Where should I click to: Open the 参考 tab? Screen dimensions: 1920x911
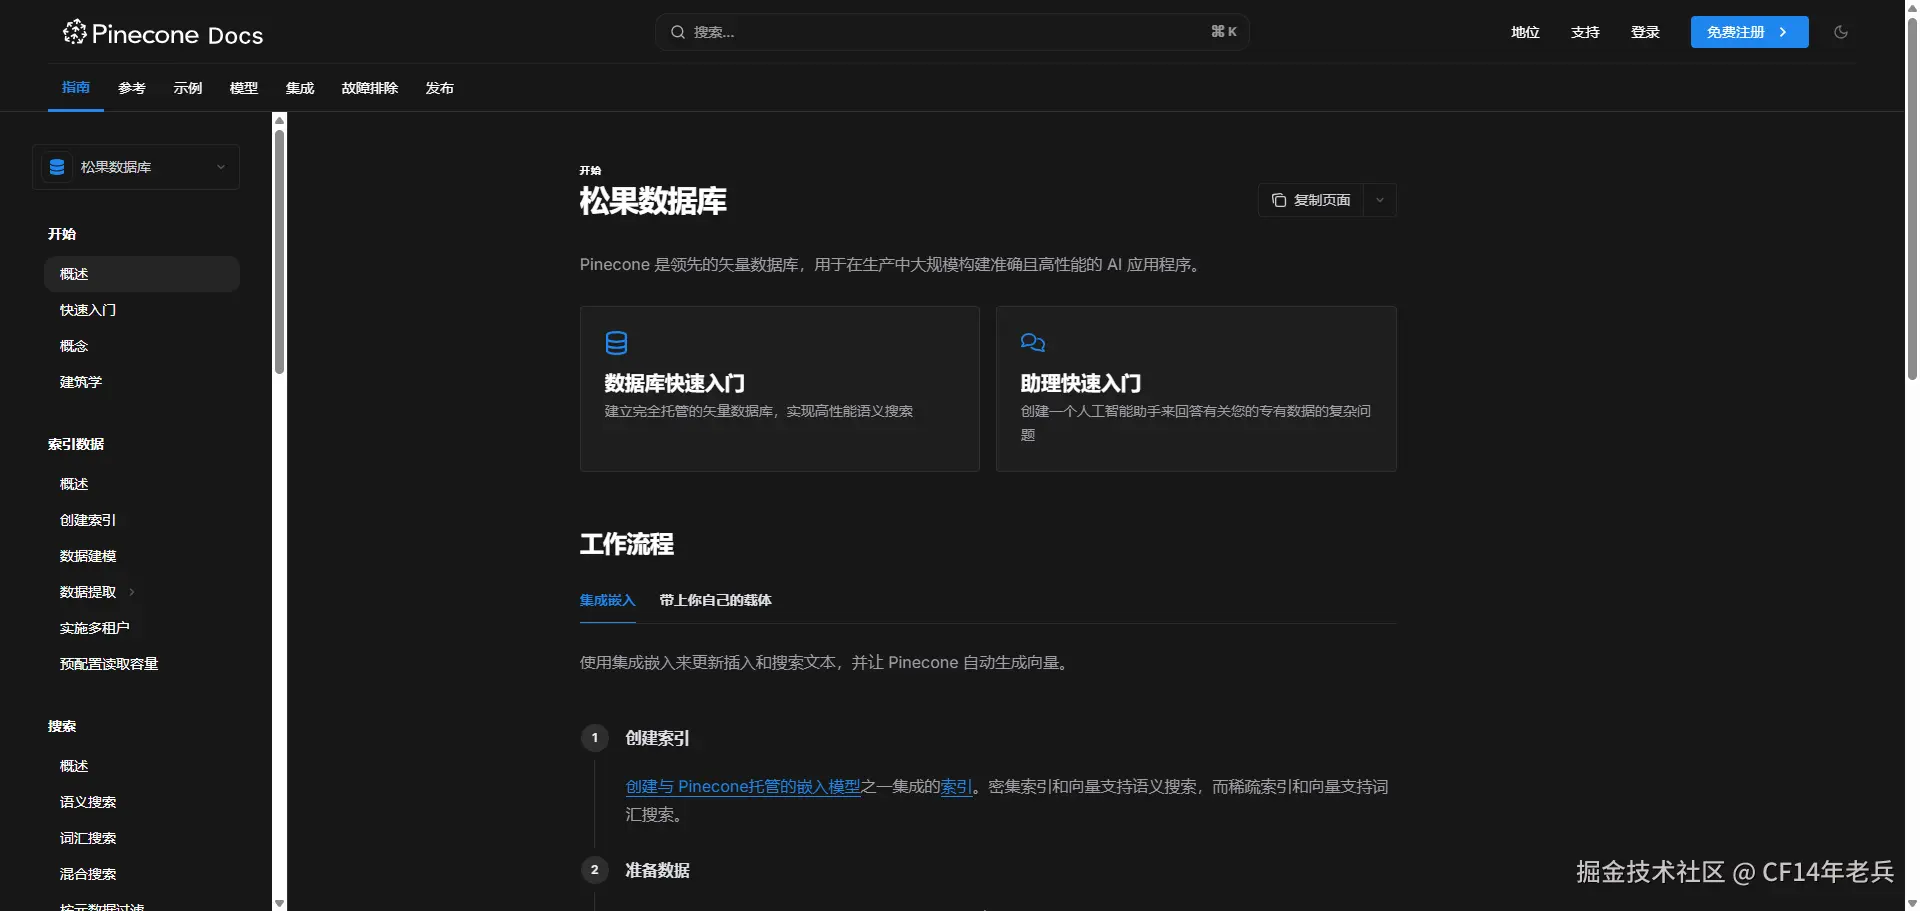[x=132, y=88]
